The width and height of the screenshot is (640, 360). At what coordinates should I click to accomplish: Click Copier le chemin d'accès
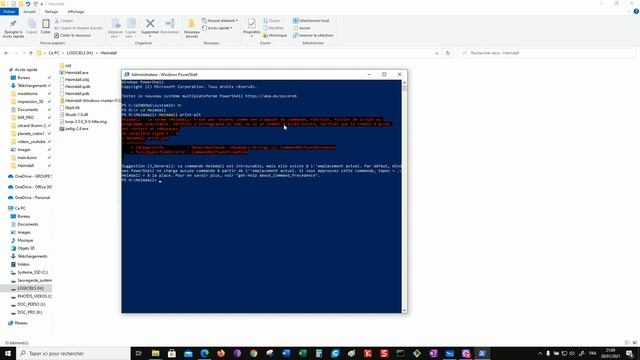78,28
